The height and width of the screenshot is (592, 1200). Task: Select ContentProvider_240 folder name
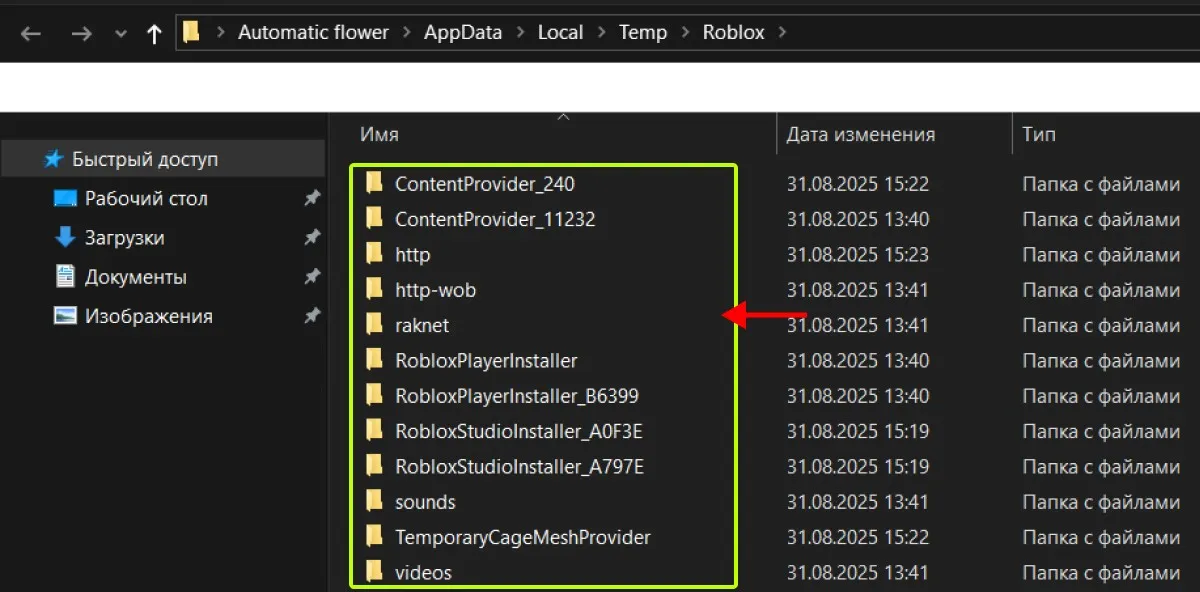tap(485, 184)
